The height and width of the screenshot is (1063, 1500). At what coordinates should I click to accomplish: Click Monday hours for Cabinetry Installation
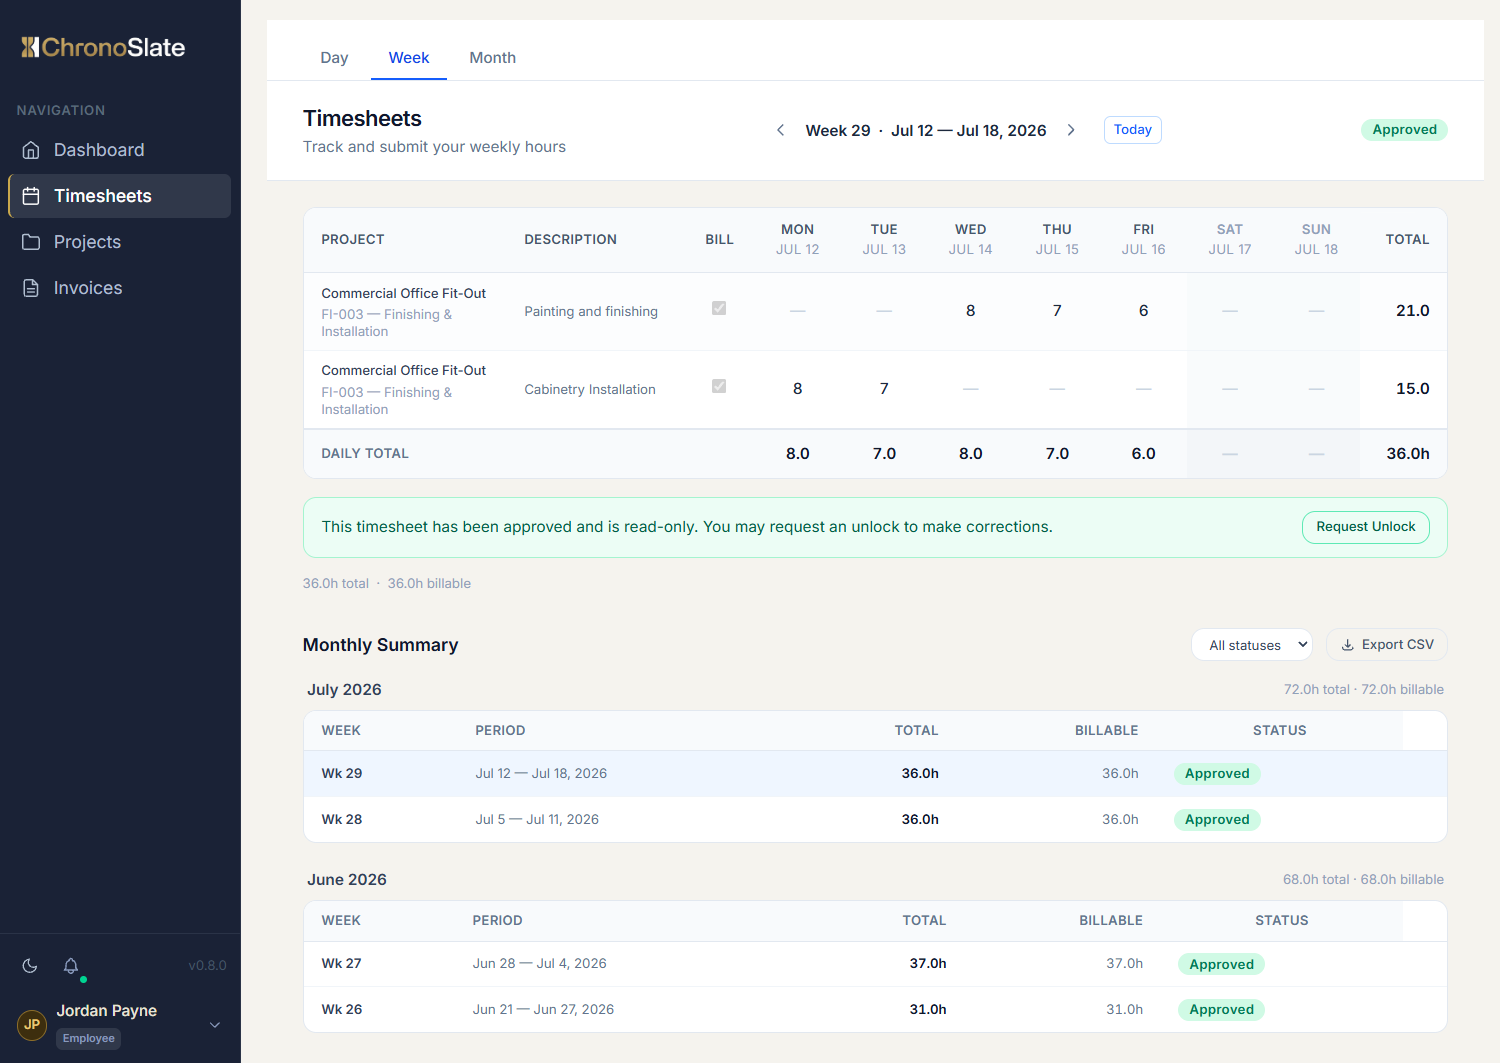coord(797,389)
